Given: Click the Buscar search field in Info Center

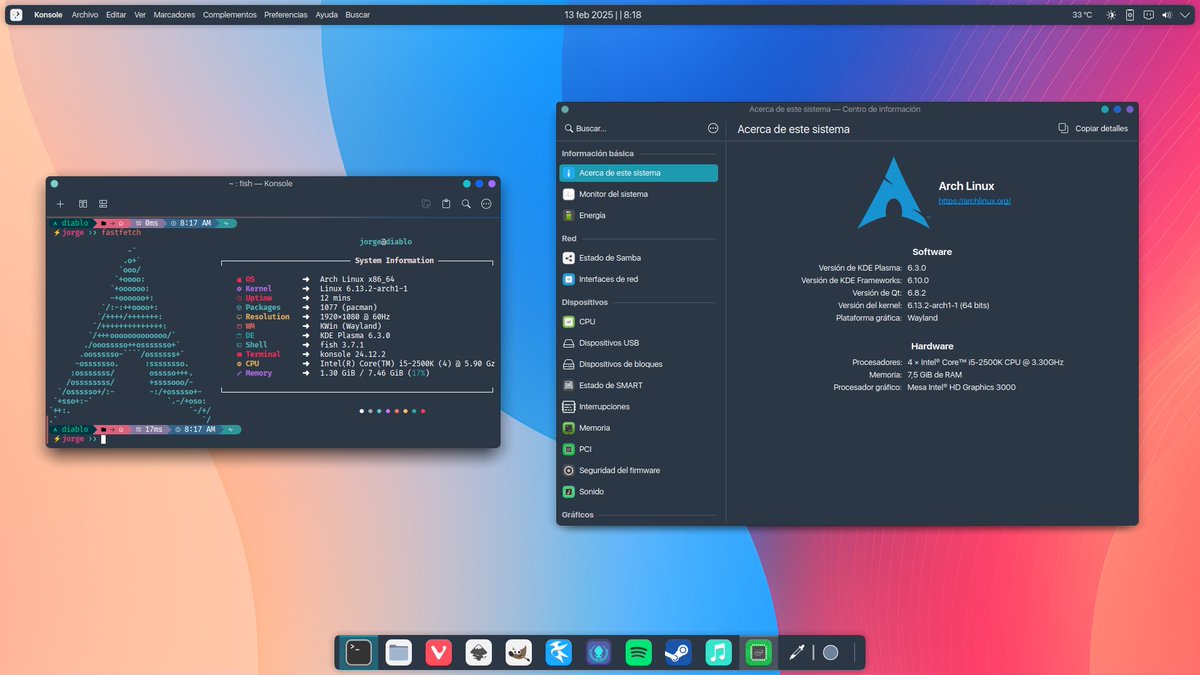Looking at the screenshot, I should coord(631,128).
